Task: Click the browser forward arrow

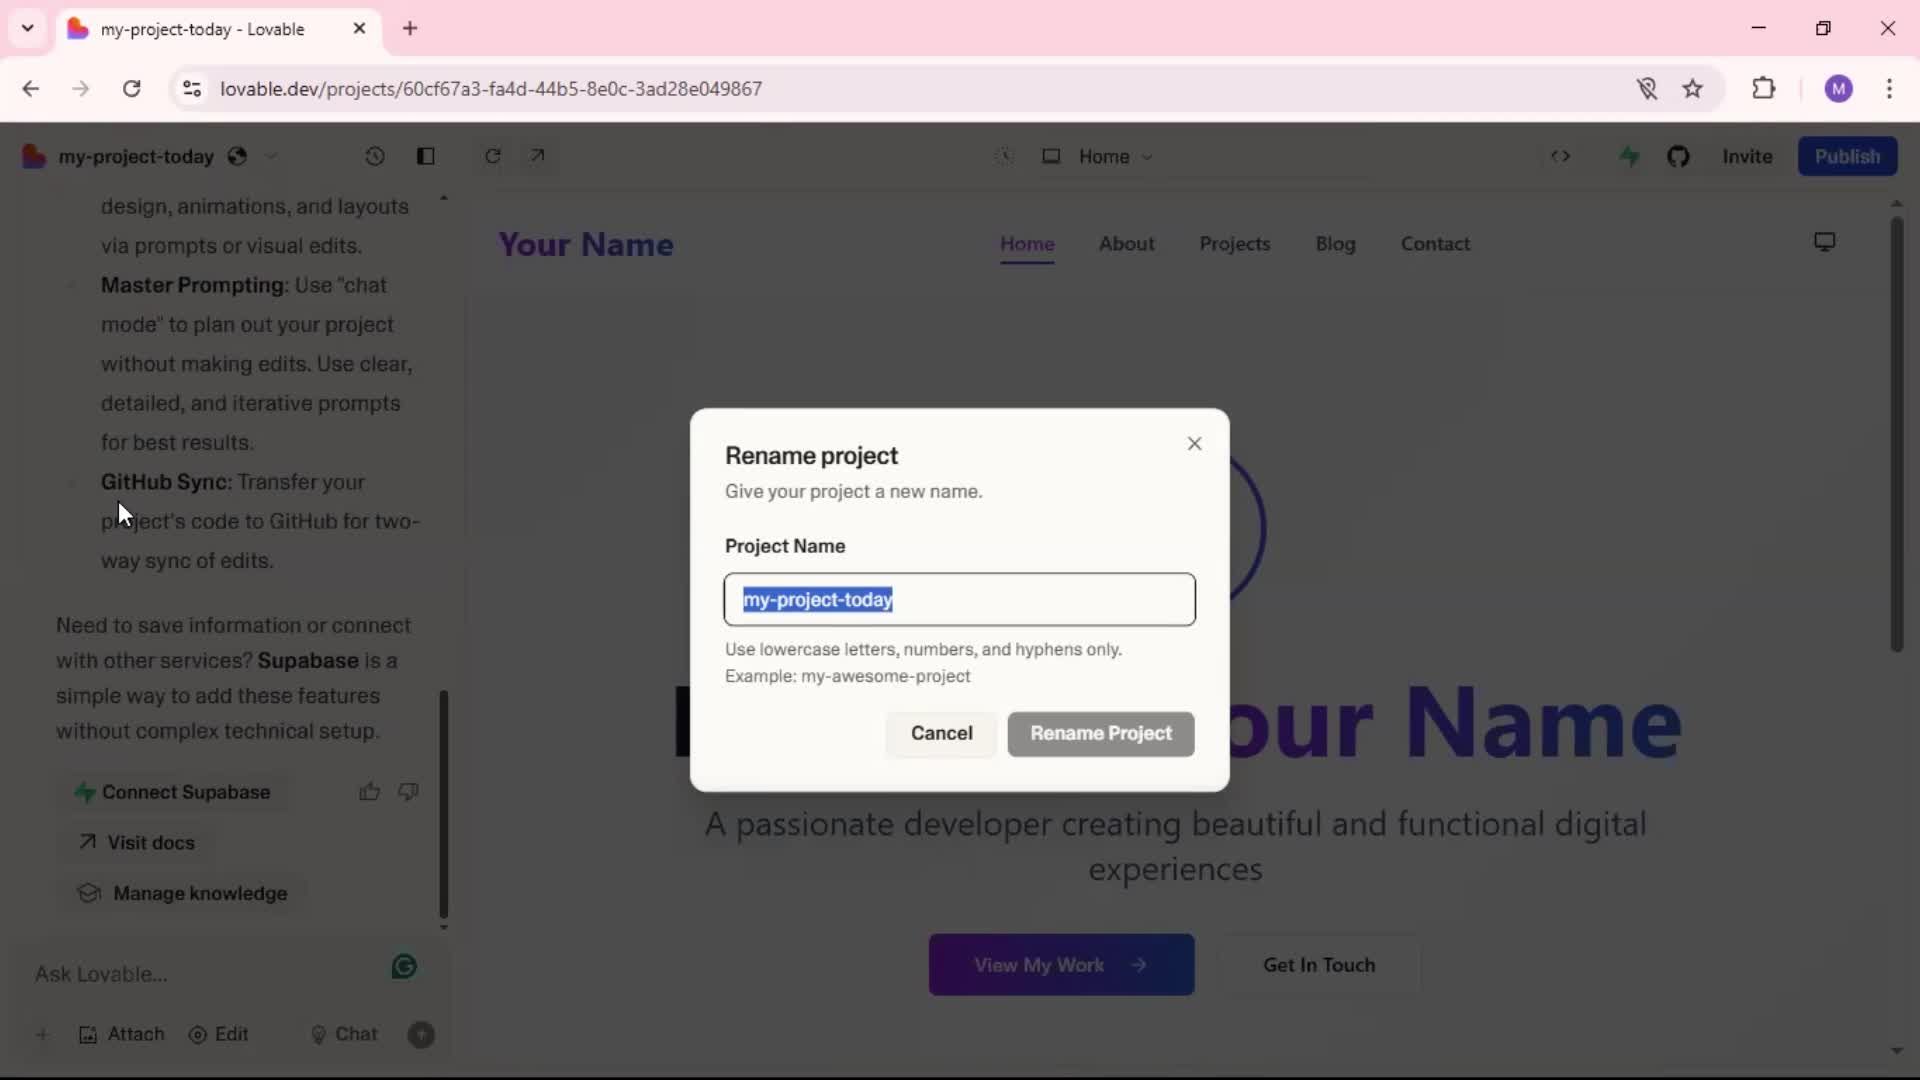Action: click(x=81, y=89)
